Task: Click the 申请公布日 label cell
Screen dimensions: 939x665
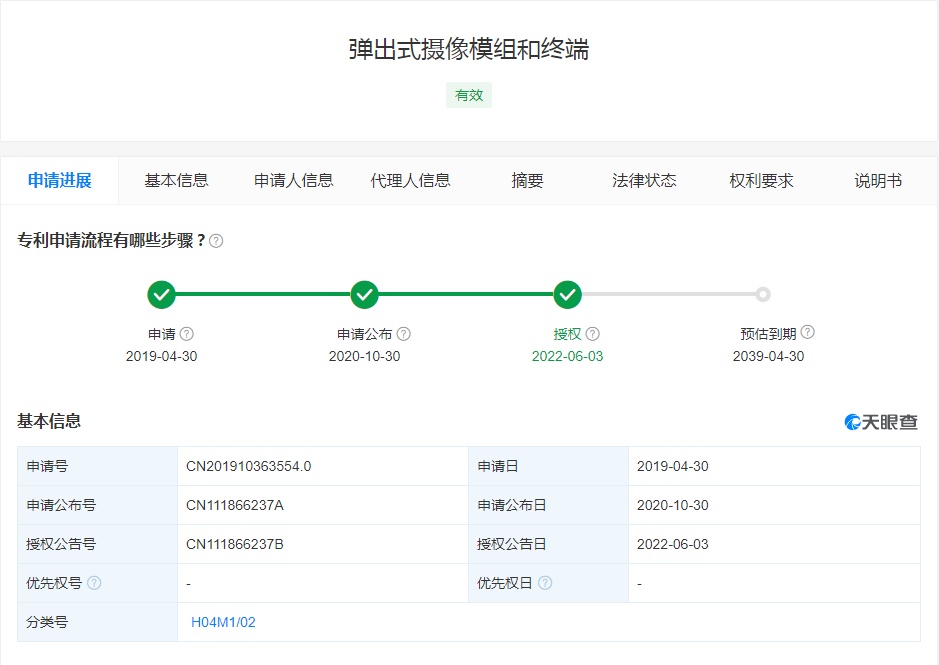Action: tap(549, 505)
